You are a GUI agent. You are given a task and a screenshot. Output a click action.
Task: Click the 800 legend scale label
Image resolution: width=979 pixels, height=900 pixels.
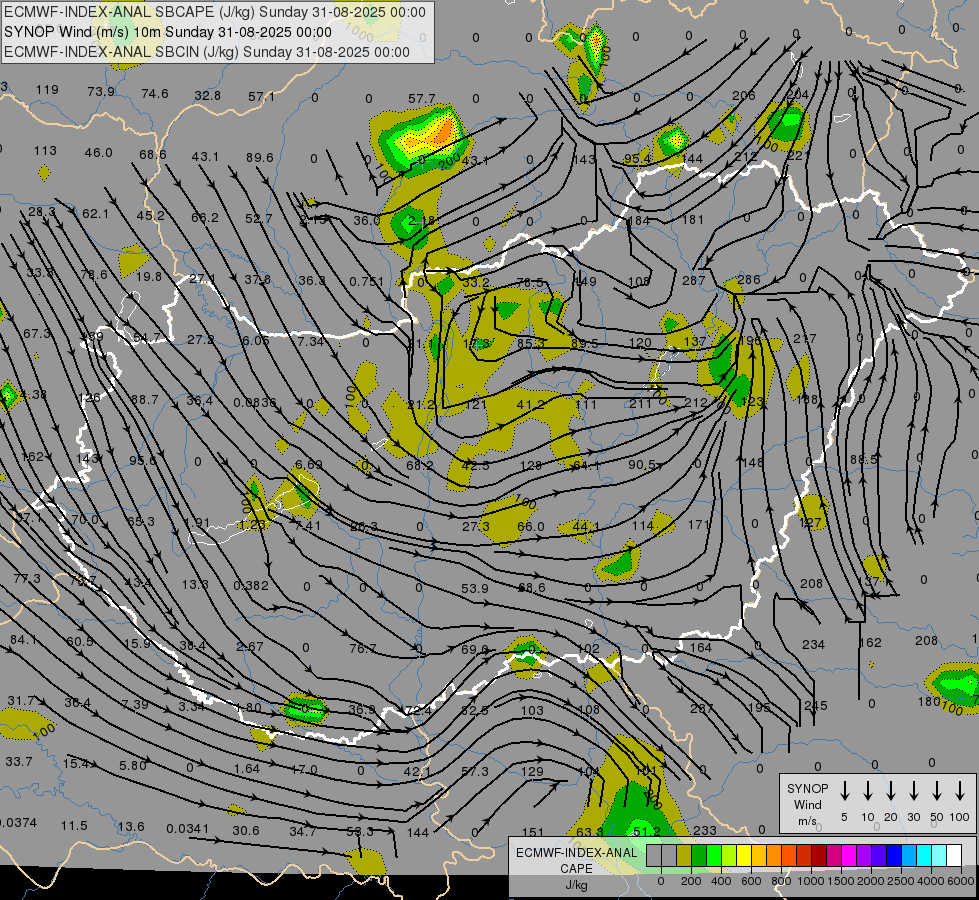pyautogui.click(x=781, y=881)
